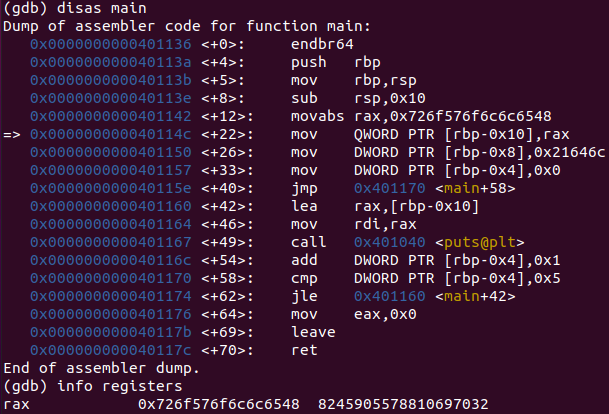Click the 'End of assembler dump.' line
This screenshot has height=414, width=609.
click(x=101, y=368)
